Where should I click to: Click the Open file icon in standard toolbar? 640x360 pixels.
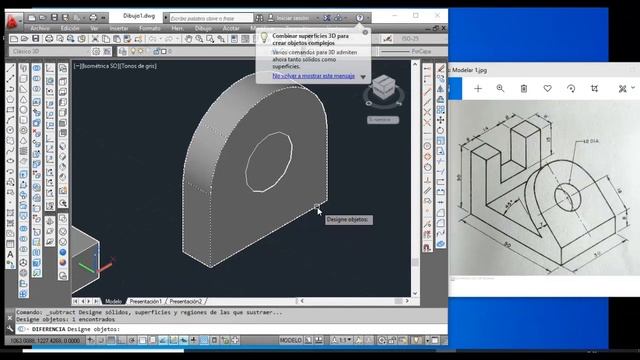(x=24, y=39)
